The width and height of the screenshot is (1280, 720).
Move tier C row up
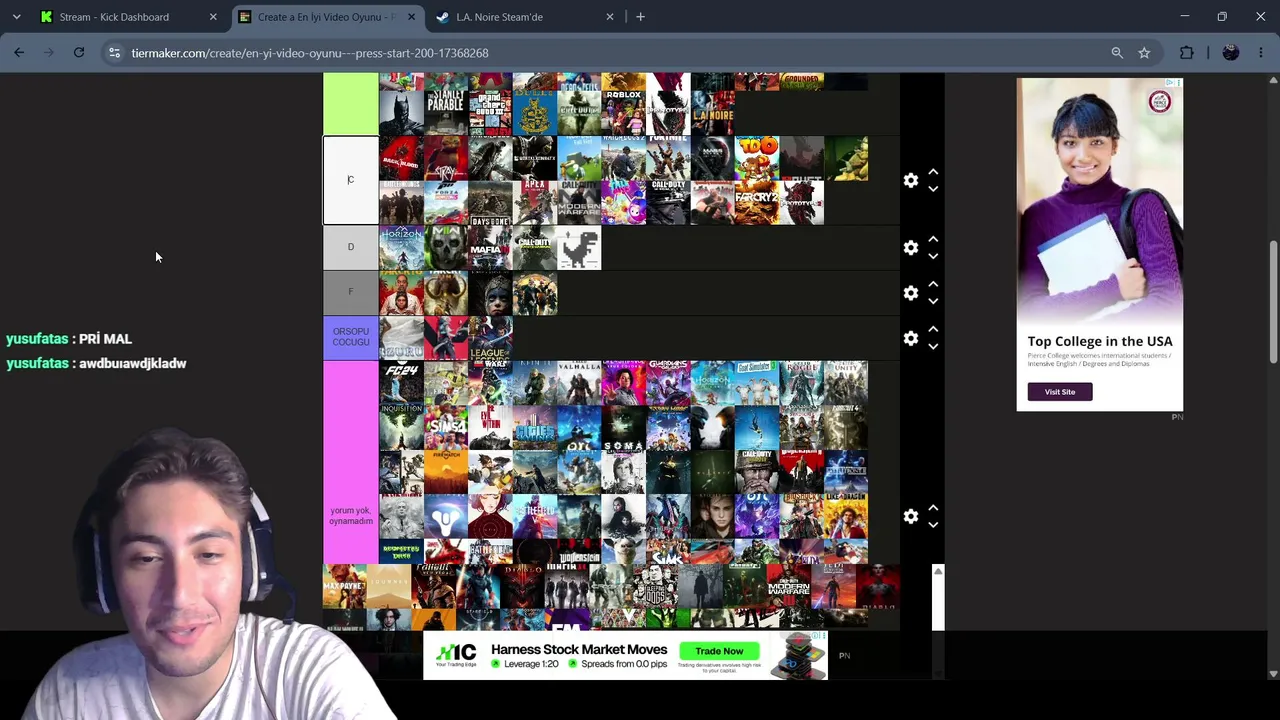933,172
